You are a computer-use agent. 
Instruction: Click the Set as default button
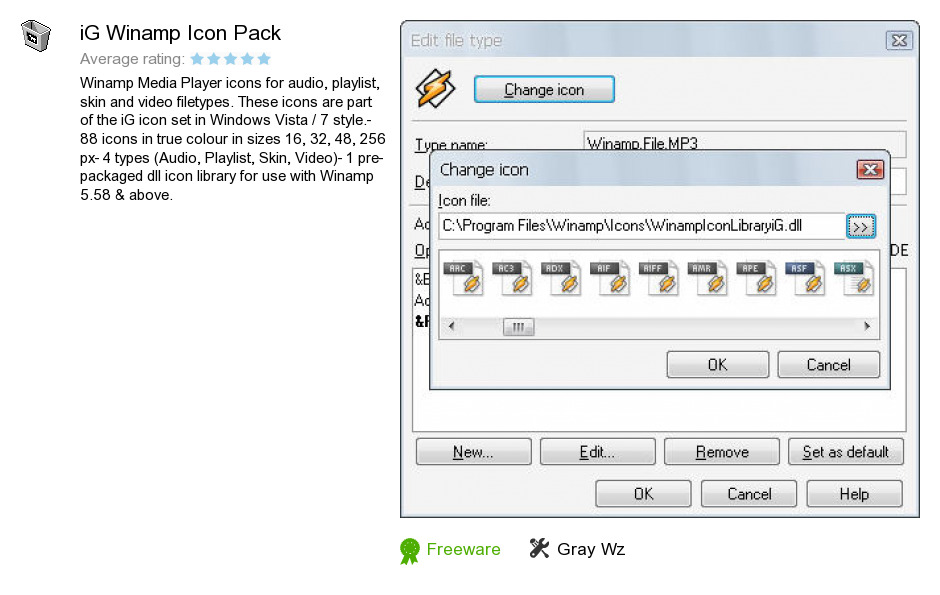[x=846, y=452]
